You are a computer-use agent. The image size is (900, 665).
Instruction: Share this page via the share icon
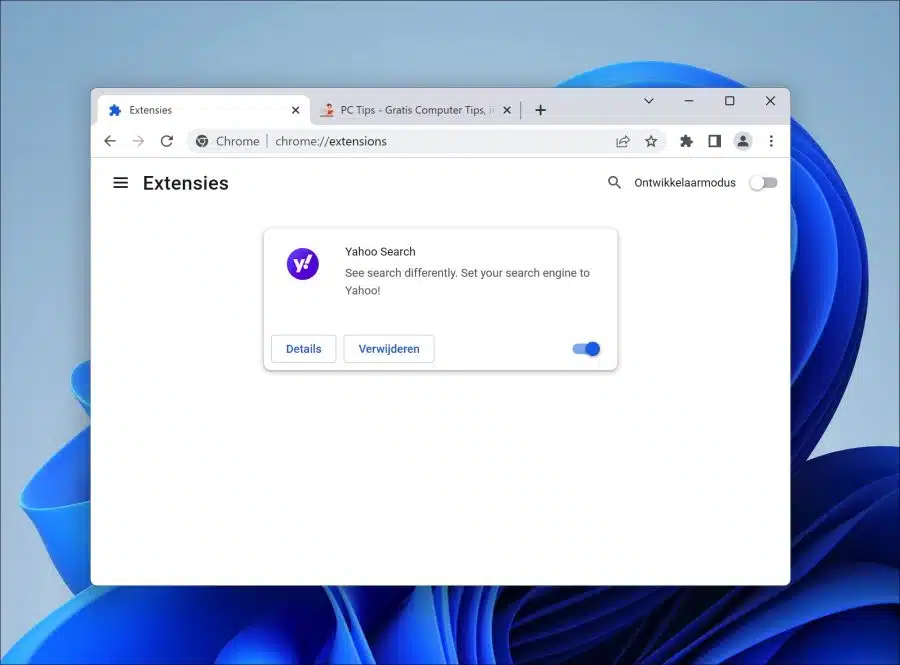pyautogui.click(x=623, y=141)
